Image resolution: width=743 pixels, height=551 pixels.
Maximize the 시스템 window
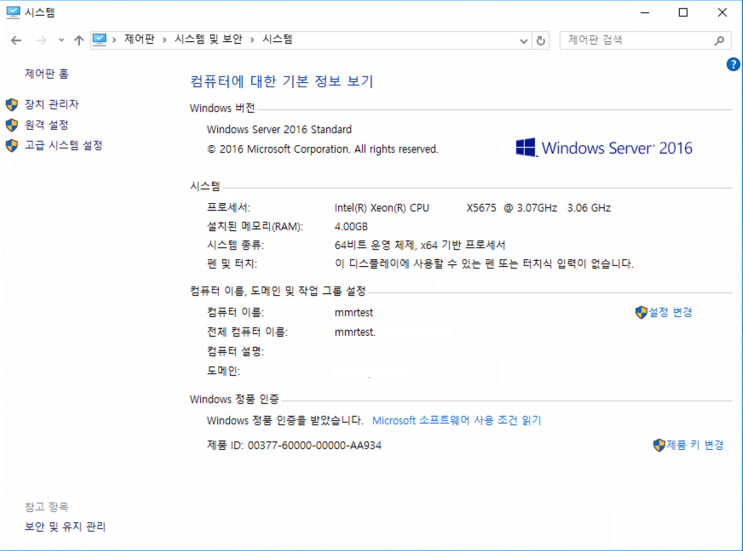[x=683, y=13]
